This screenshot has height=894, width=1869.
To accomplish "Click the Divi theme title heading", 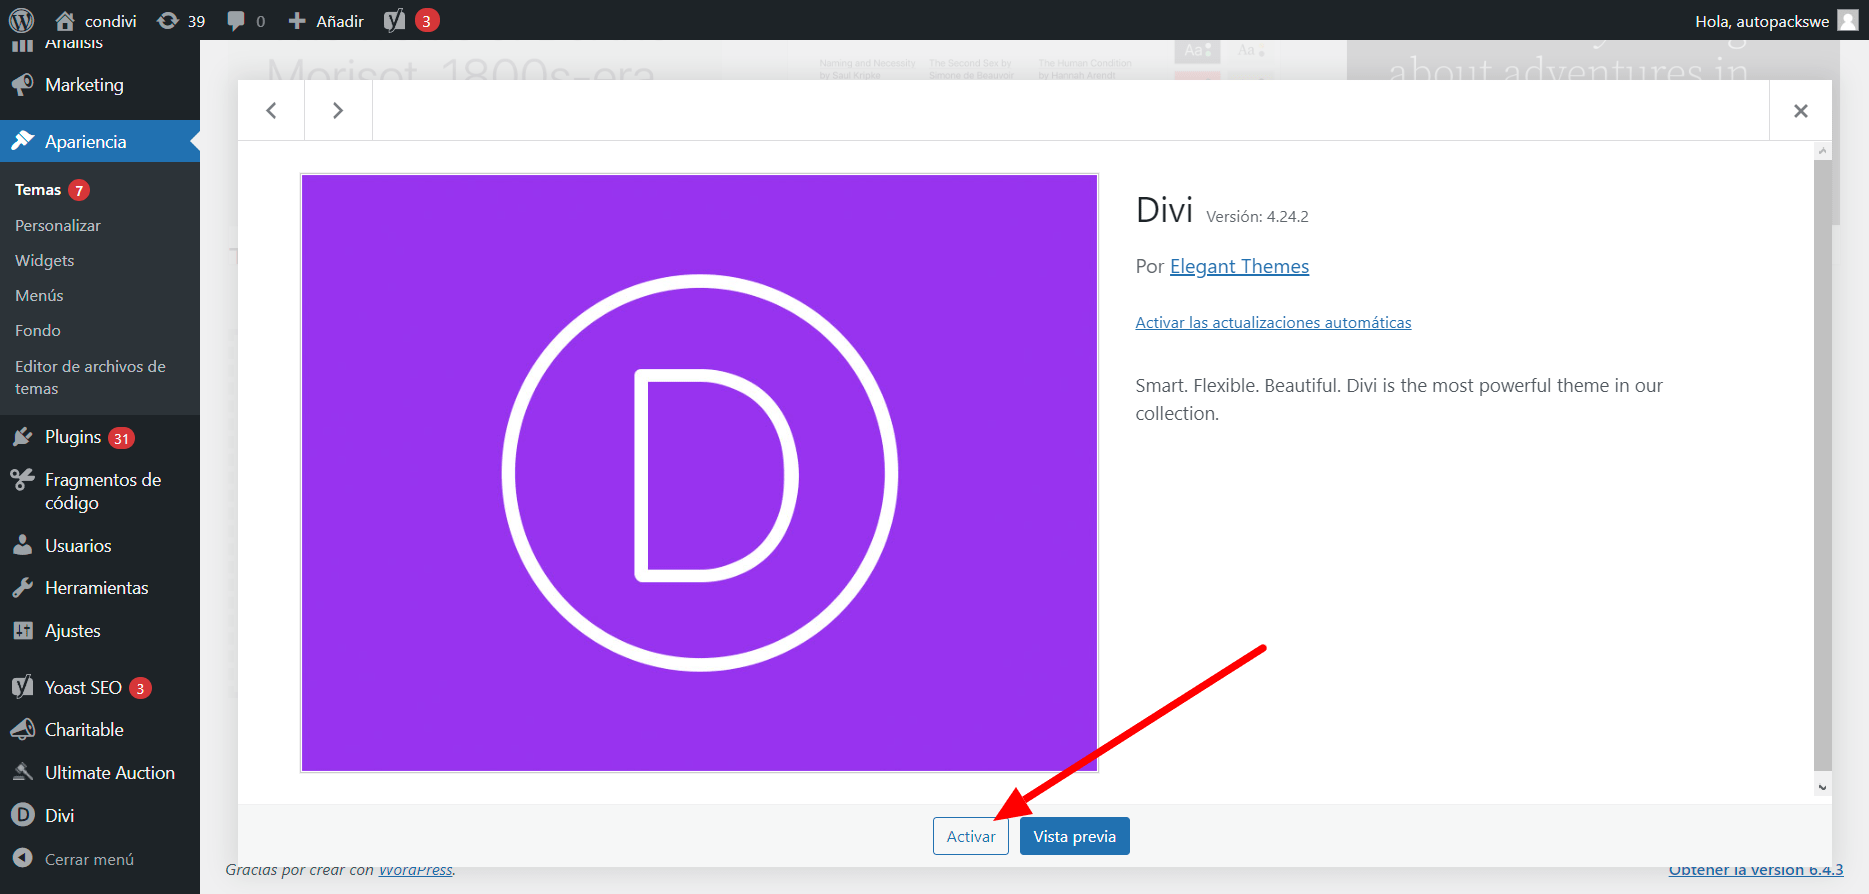I will pos(1164,210).
